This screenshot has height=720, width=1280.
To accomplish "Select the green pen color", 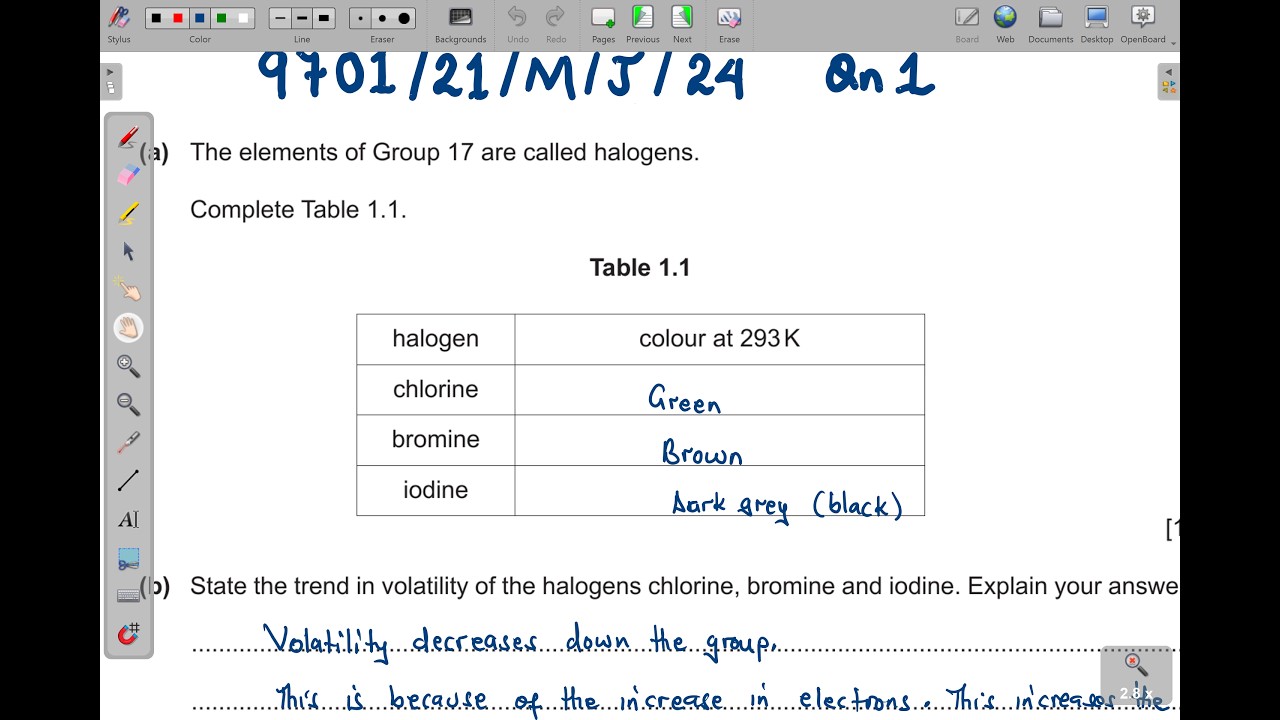I will (x=222, y=18).
